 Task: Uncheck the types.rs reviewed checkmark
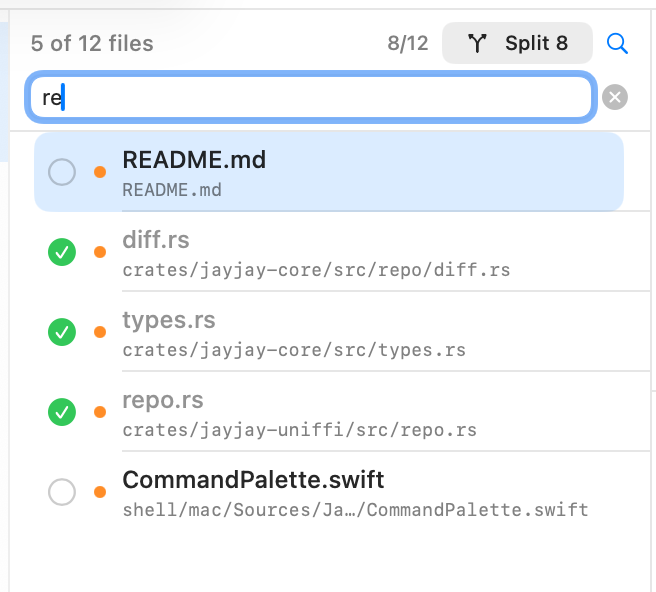[62, 332]
